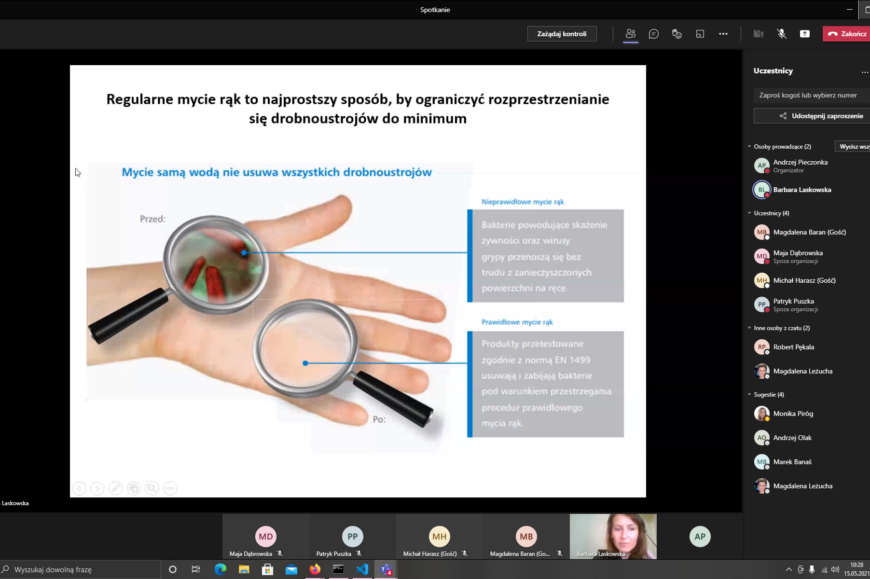Click the Zażądaj kontroli button

(x=562, y=34)
